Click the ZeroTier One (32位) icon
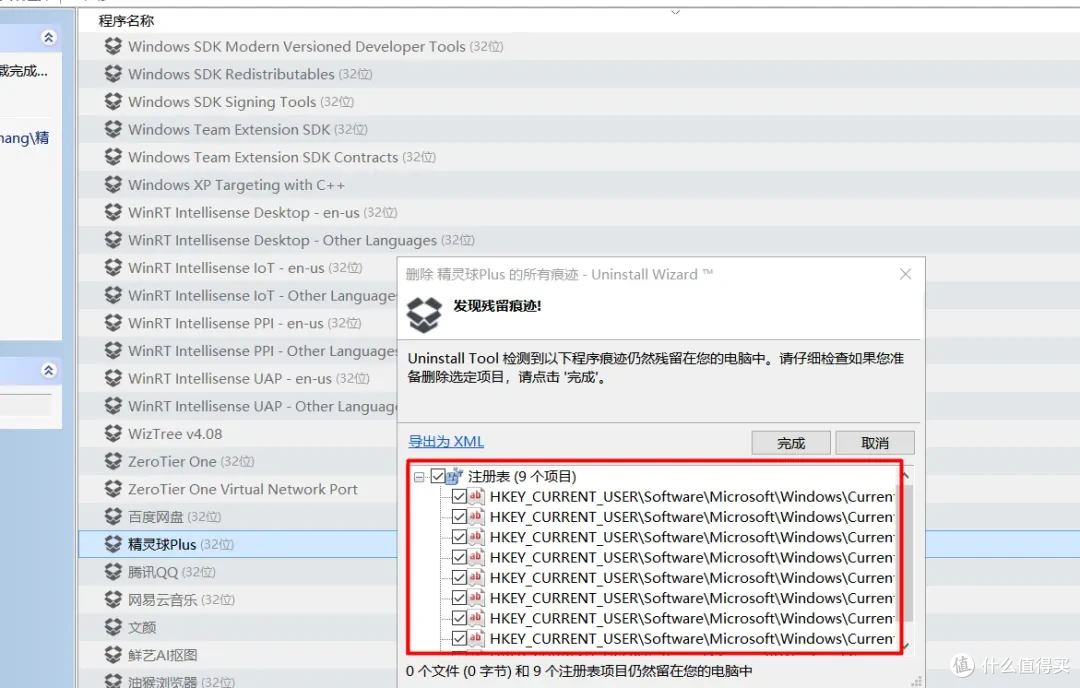 coord(114,461)
